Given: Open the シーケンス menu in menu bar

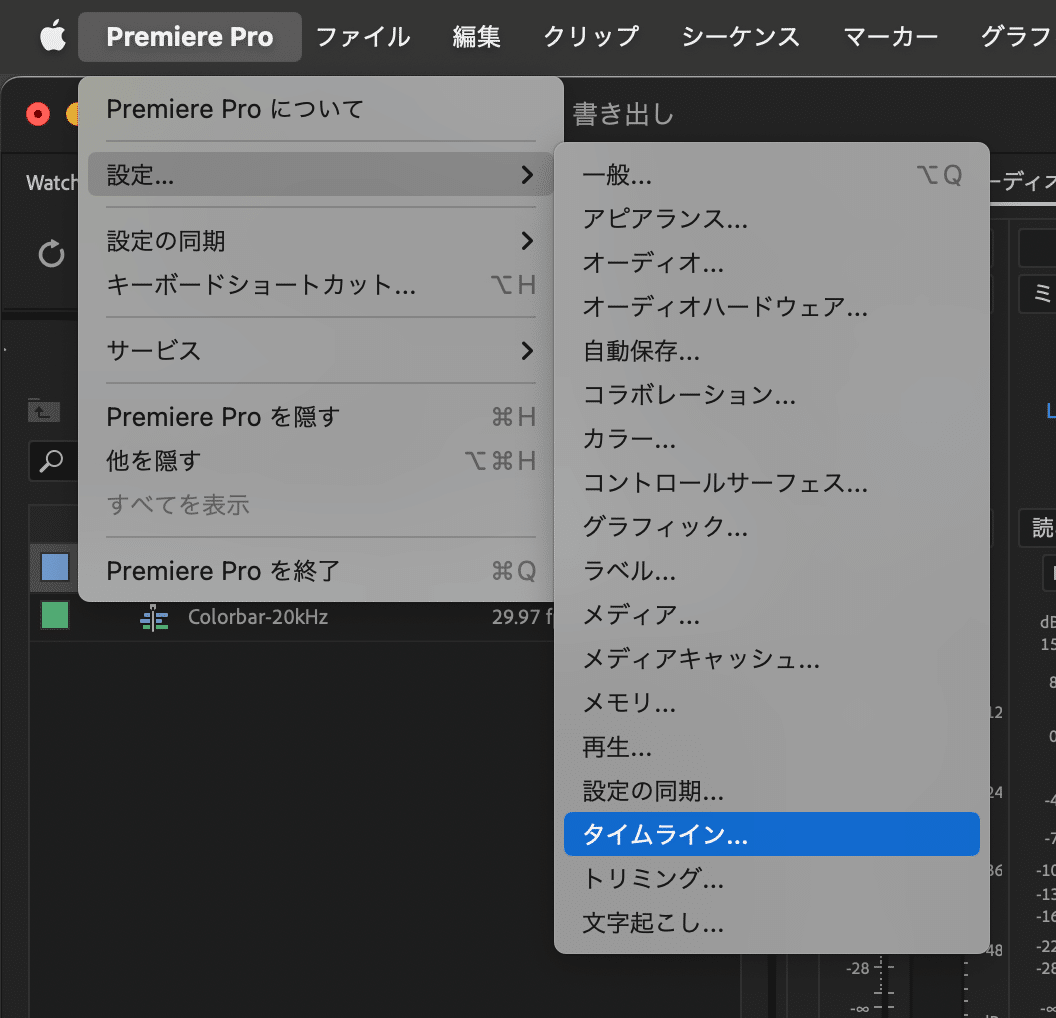Looking at the screenshot, I should coord(740,37).
